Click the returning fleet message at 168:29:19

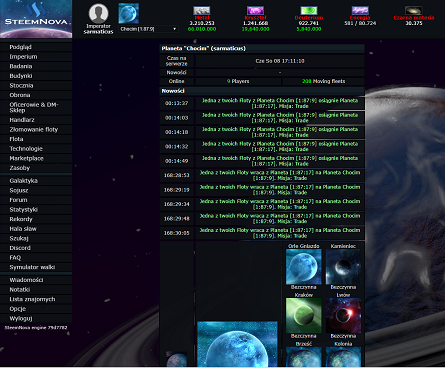[x=280, y=190]
